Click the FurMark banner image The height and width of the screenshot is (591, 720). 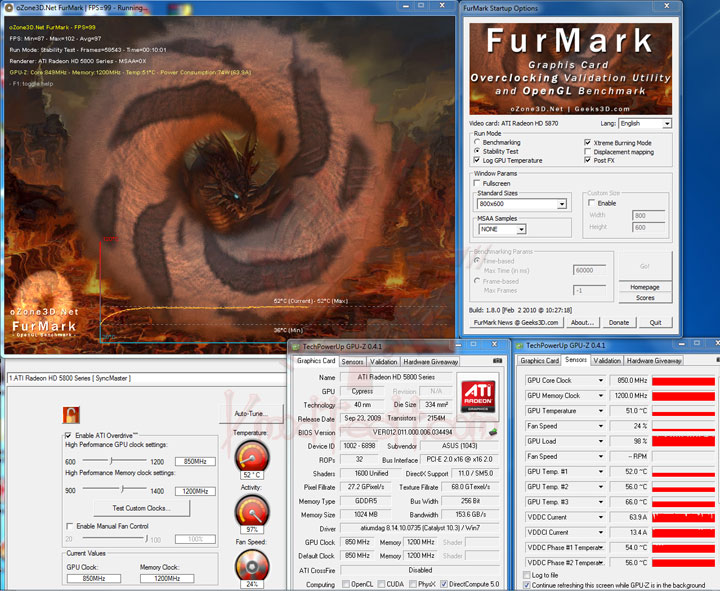pos(570,68)
